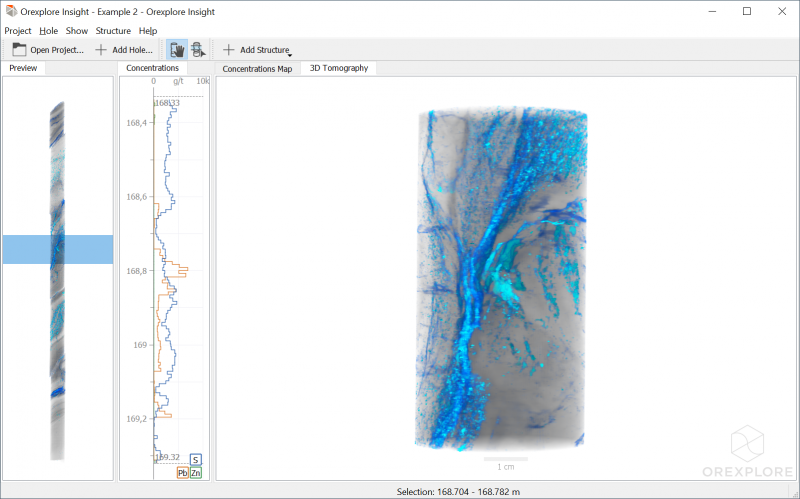Minimize the Orexplore Insight window

pos(713,11)
